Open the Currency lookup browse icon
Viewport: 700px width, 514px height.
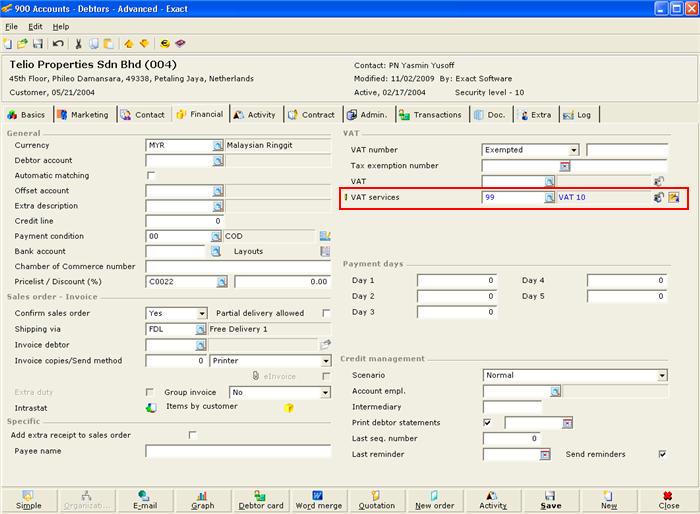pyautogui.click(x=217, y=146)
